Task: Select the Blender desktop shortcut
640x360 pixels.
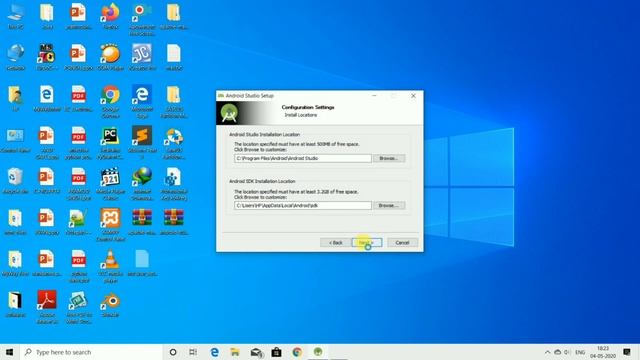Action: point(110,304)
